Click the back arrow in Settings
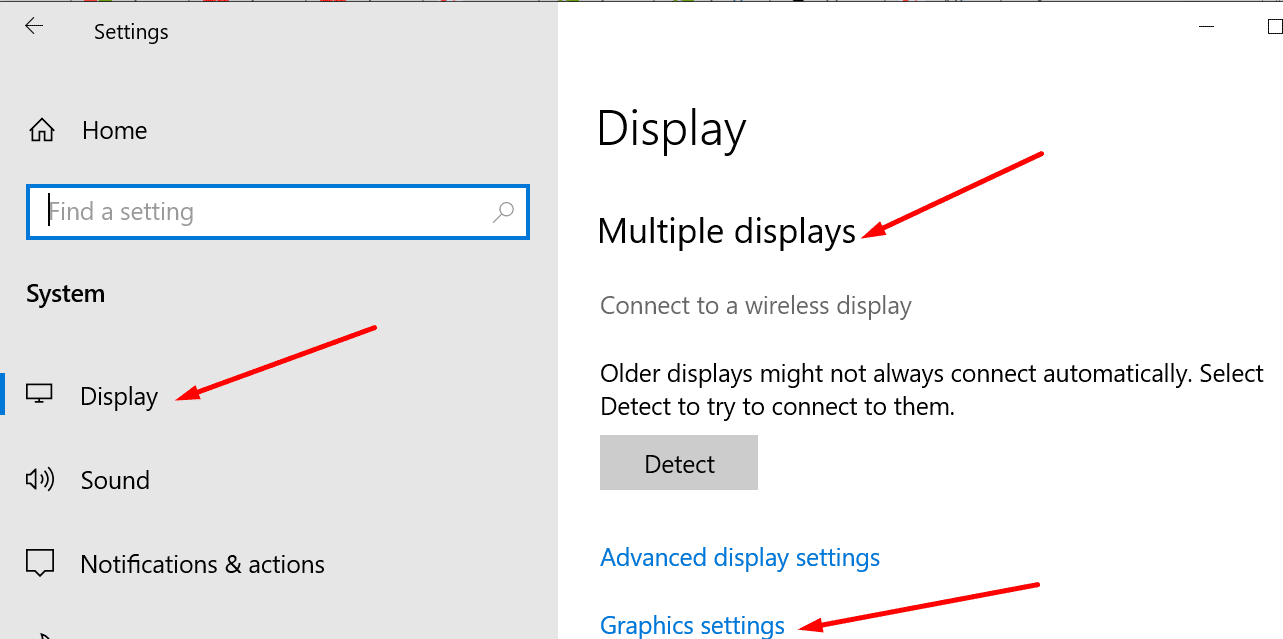The width and height of the screenshot is (1283, 639). point(34,27)
